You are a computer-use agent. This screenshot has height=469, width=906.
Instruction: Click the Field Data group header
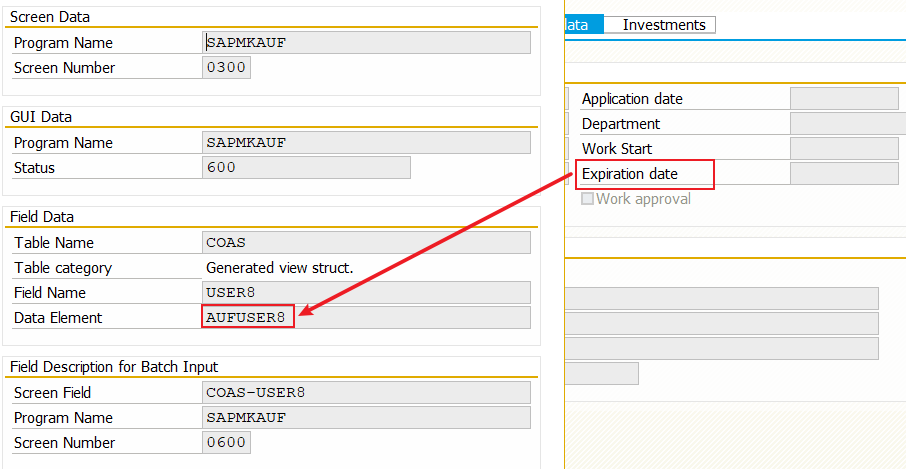[x=42, y=217]
